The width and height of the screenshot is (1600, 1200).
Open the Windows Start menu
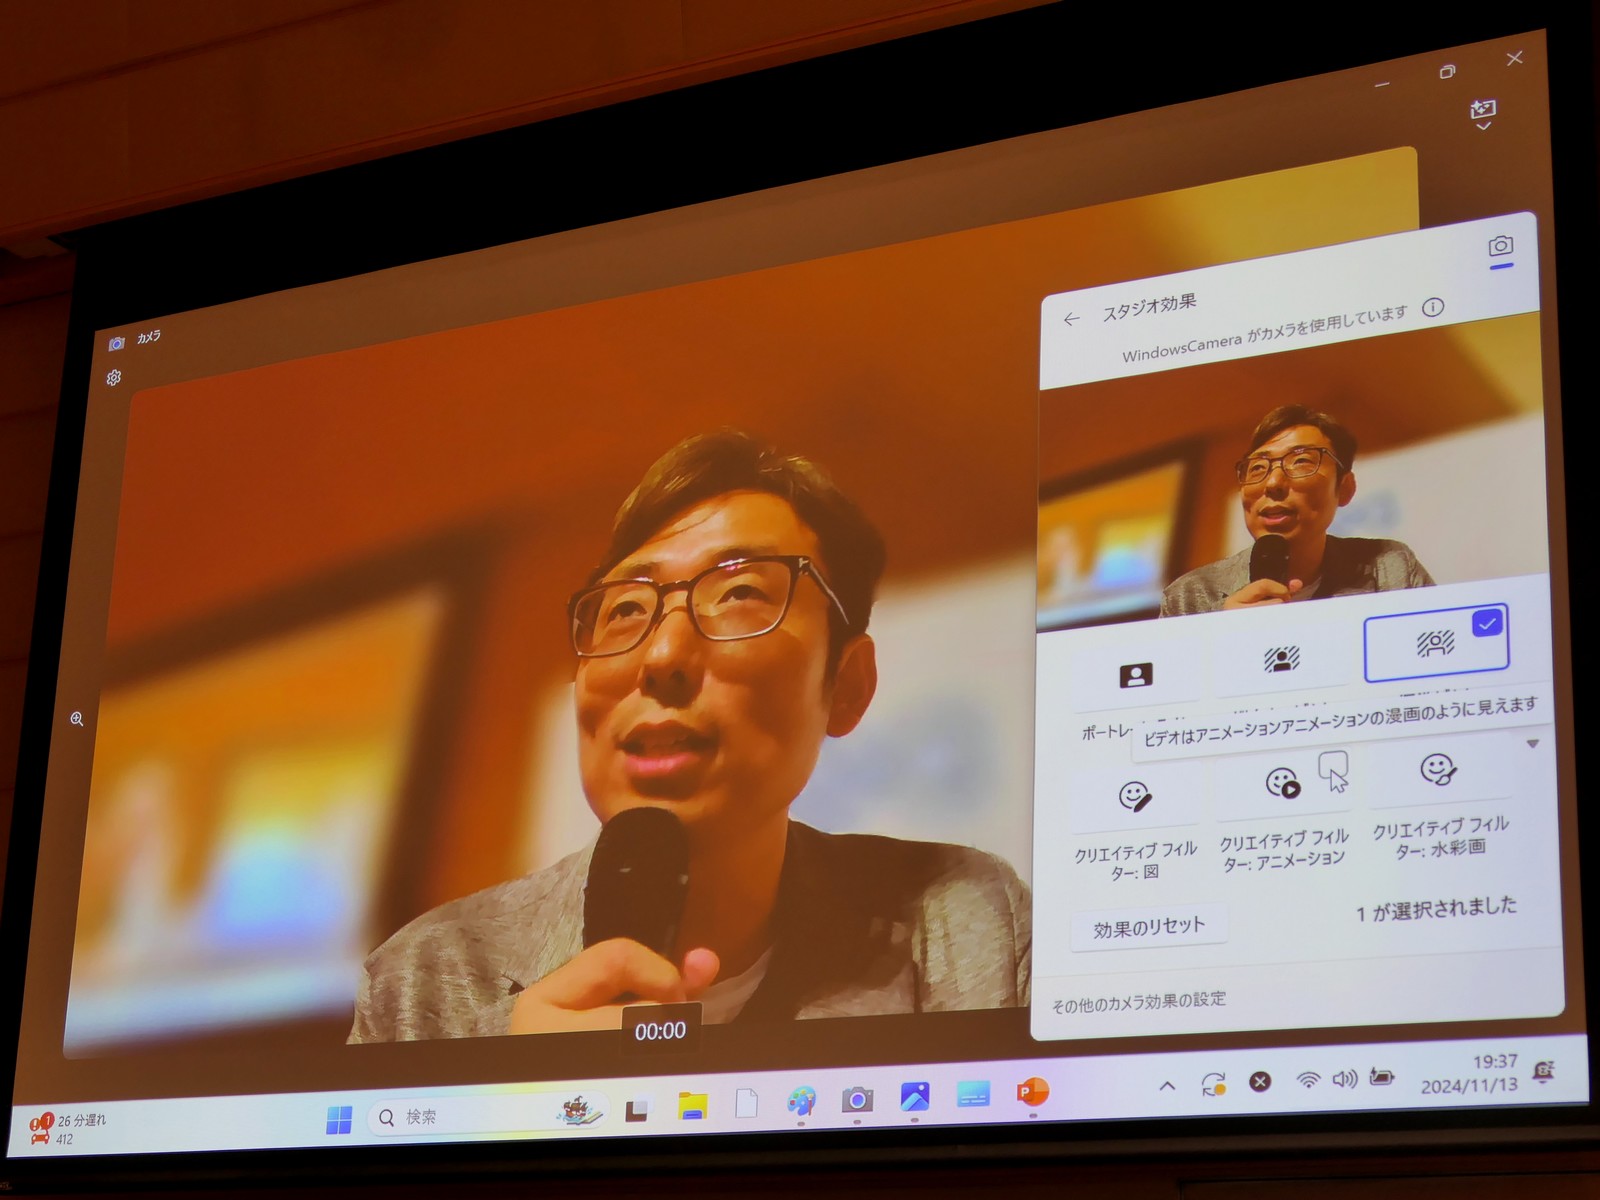click(339, 1118)
